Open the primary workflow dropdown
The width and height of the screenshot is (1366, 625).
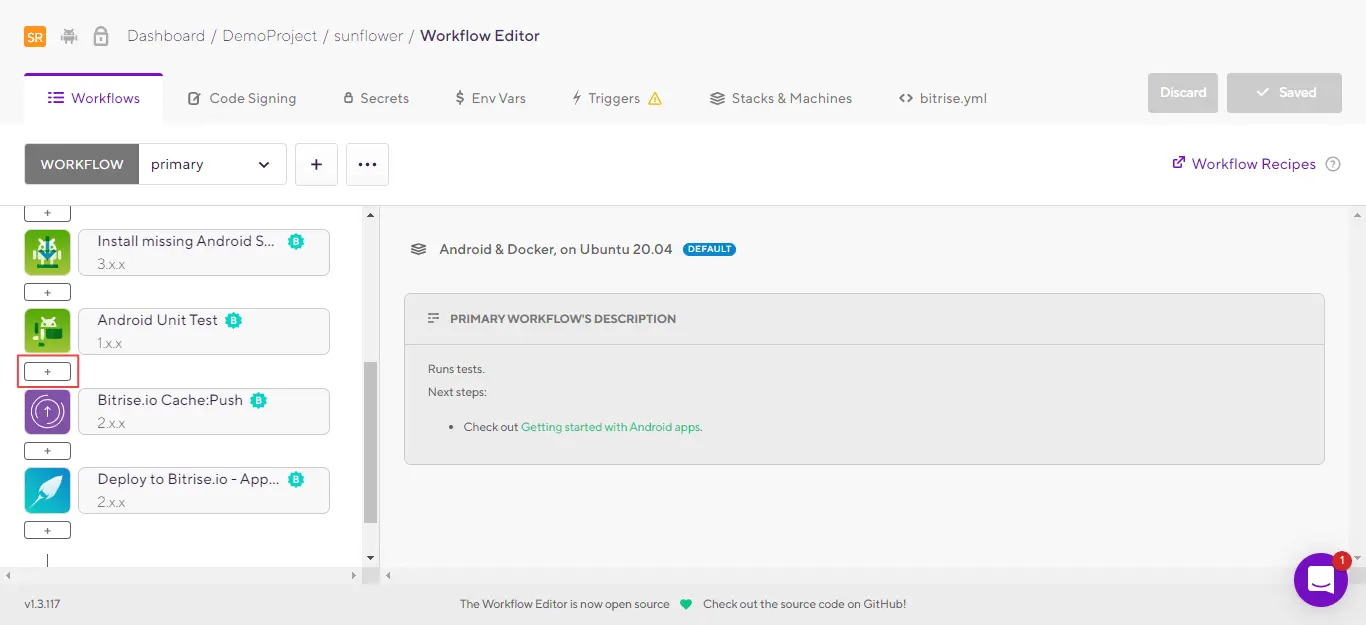tap(212, 164)
